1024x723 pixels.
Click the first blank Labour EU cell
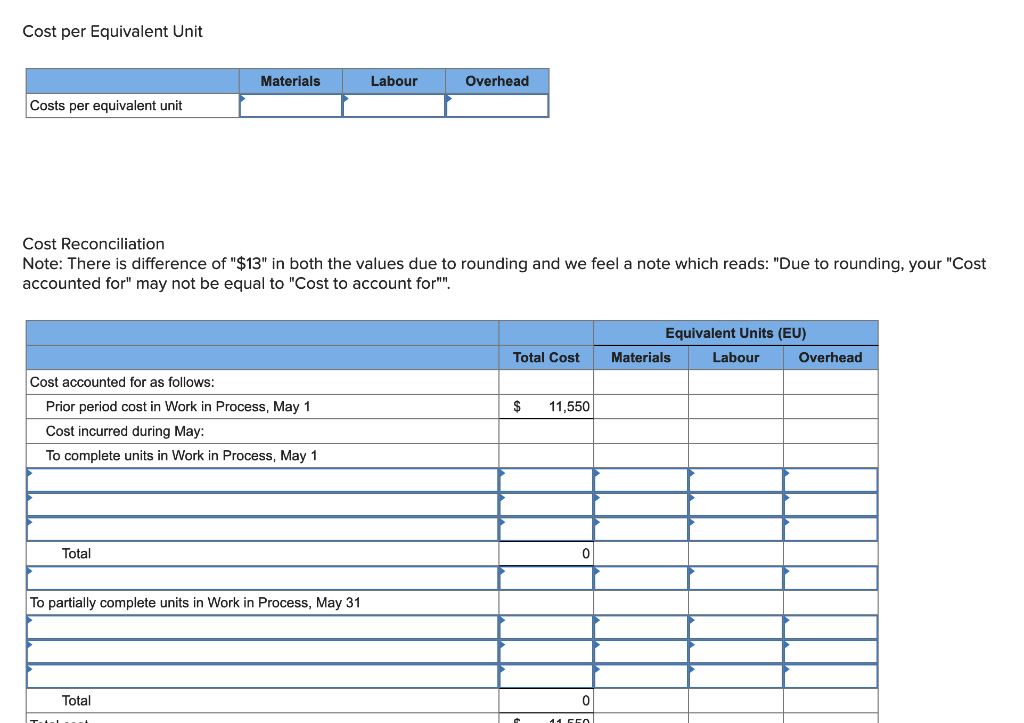point(735,479)
